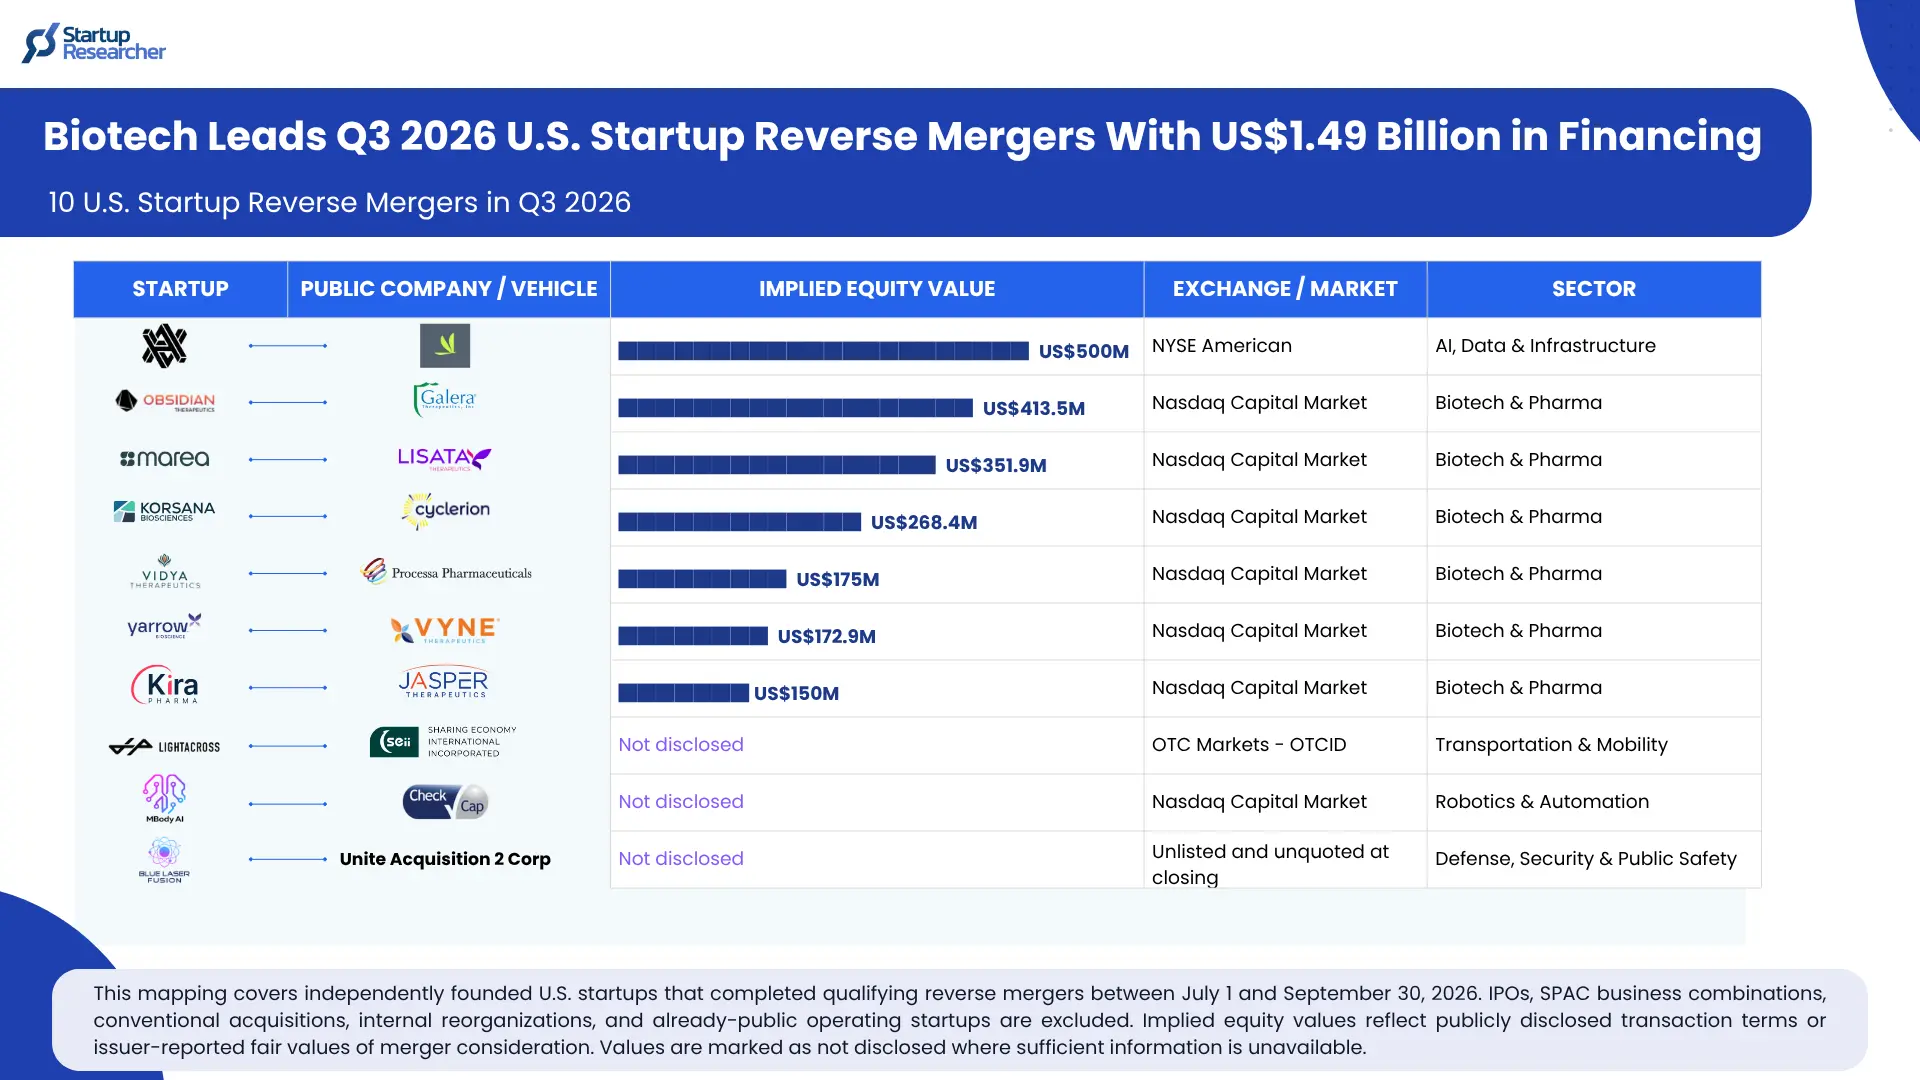Click the EXCHANGE / MARKET column header

click(1285, 289)
